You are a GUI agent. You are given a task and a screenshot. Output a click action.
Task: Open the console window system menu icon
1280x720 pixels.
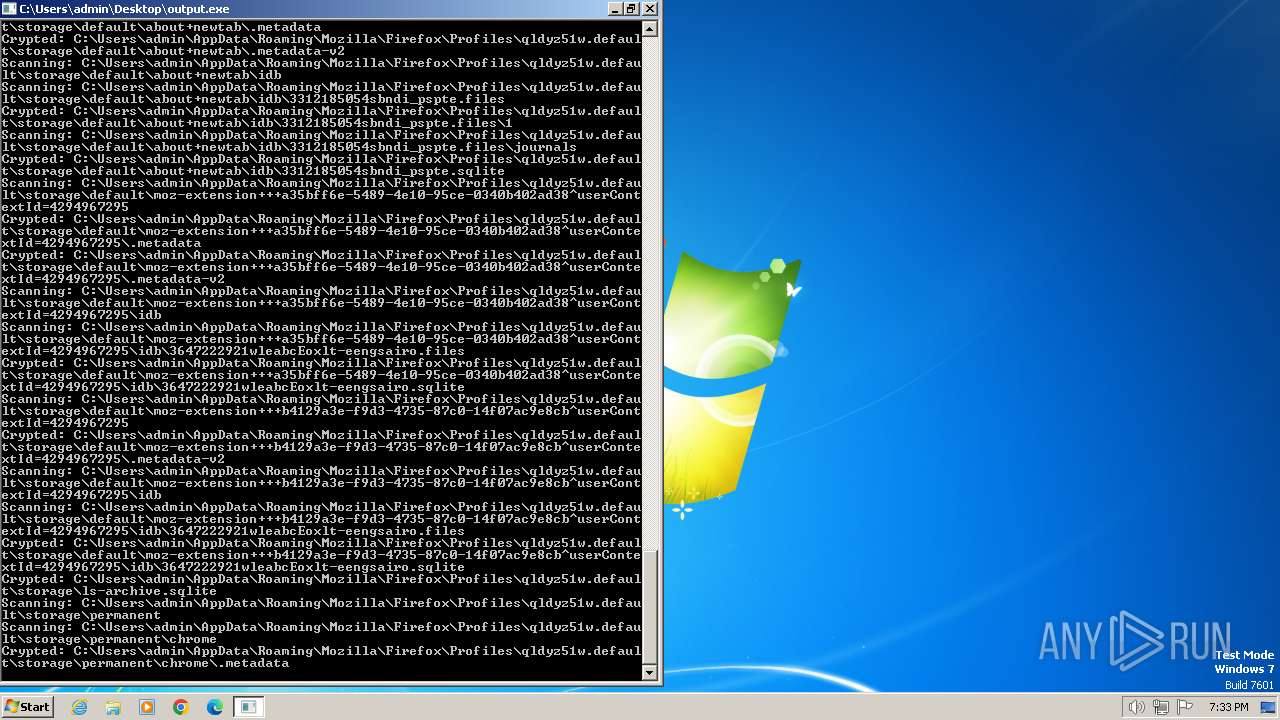pyautogui.click(x=9, y=9)
